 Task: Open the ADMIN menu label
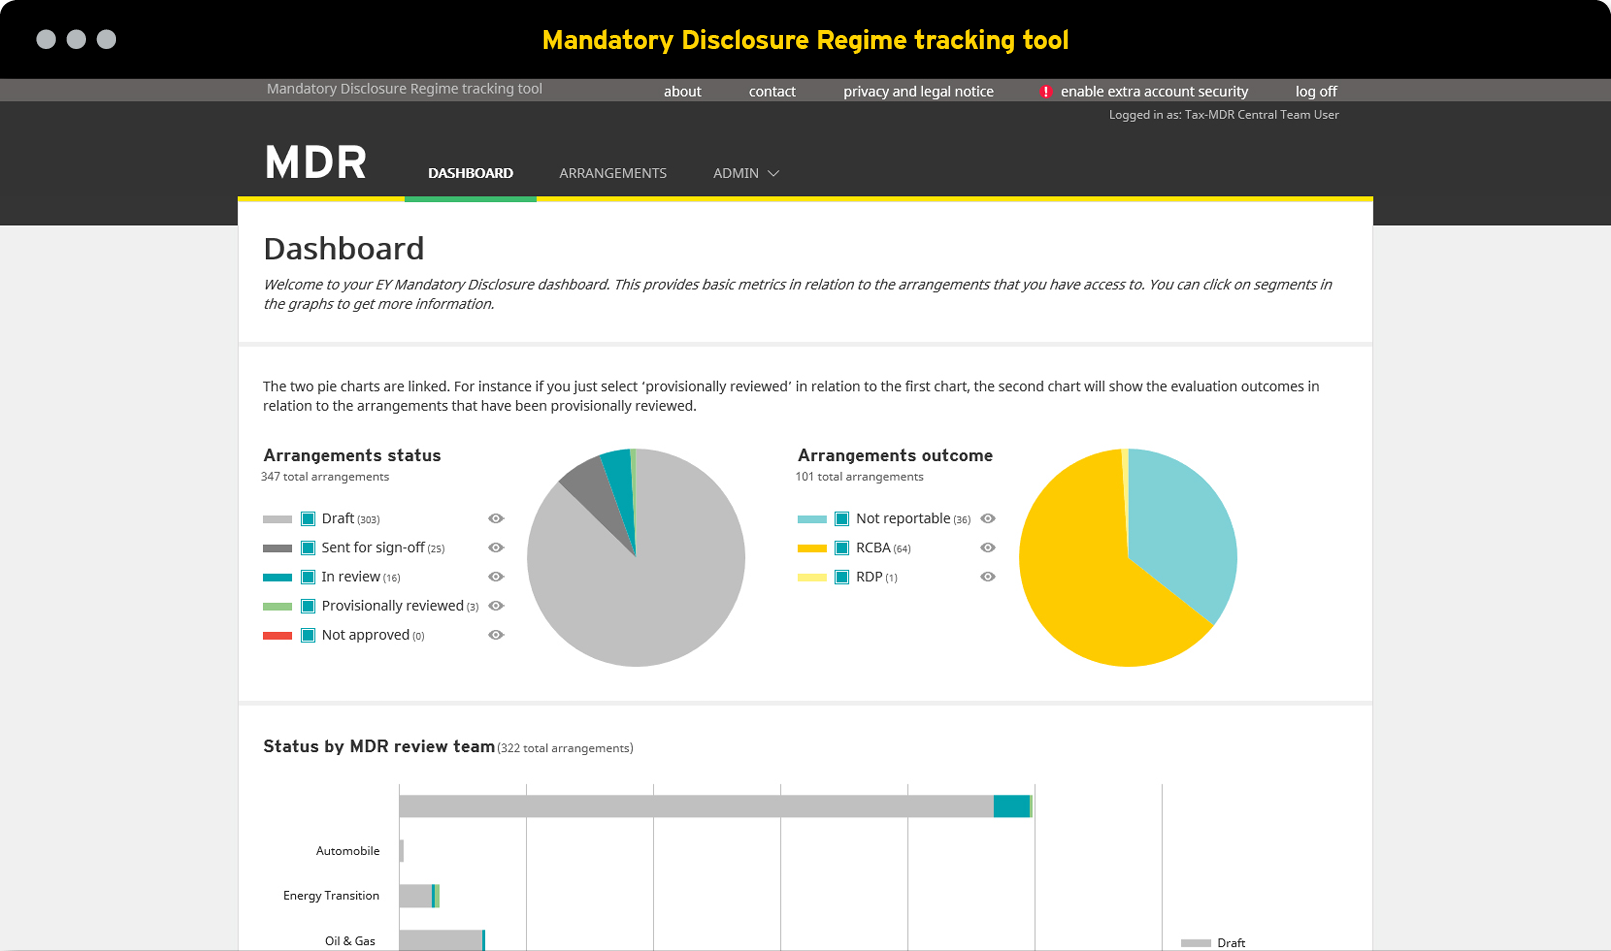coord(736,173)
